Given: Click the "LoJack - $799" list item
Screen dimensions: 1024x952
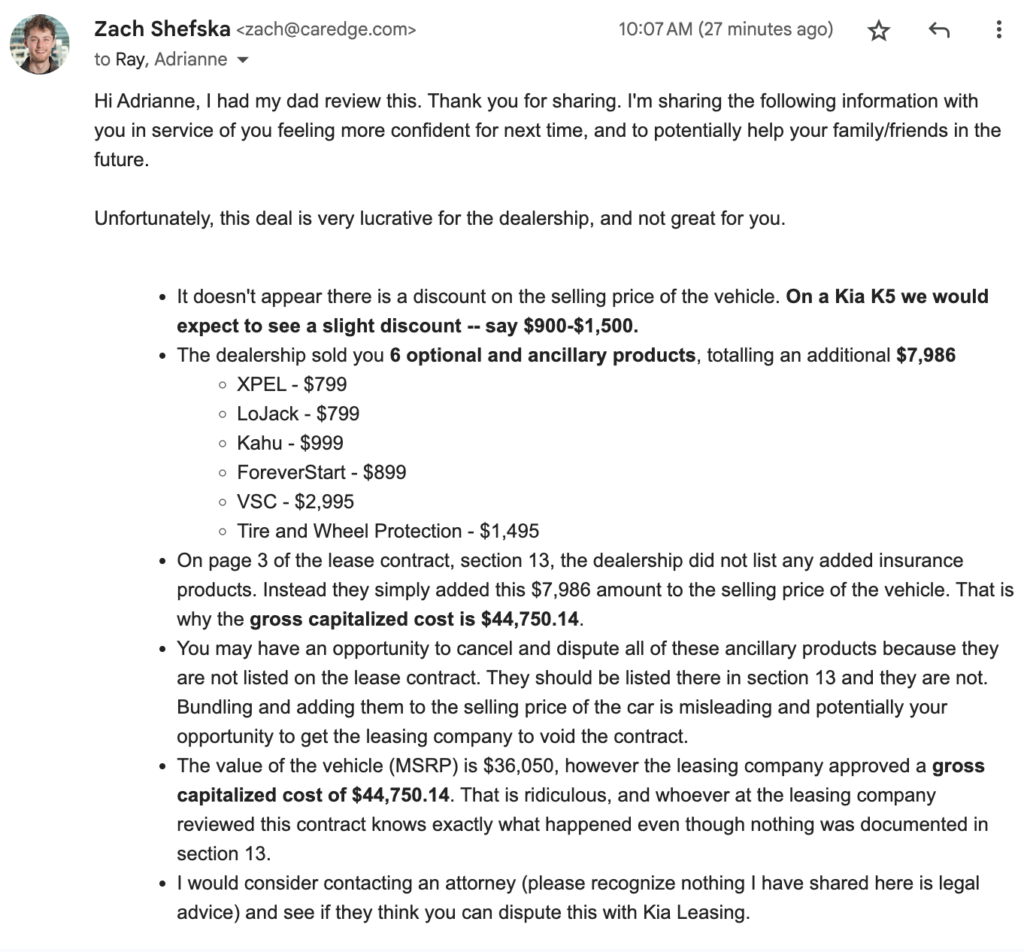Looking at the screenshot, I should click(x=298, y=413).
